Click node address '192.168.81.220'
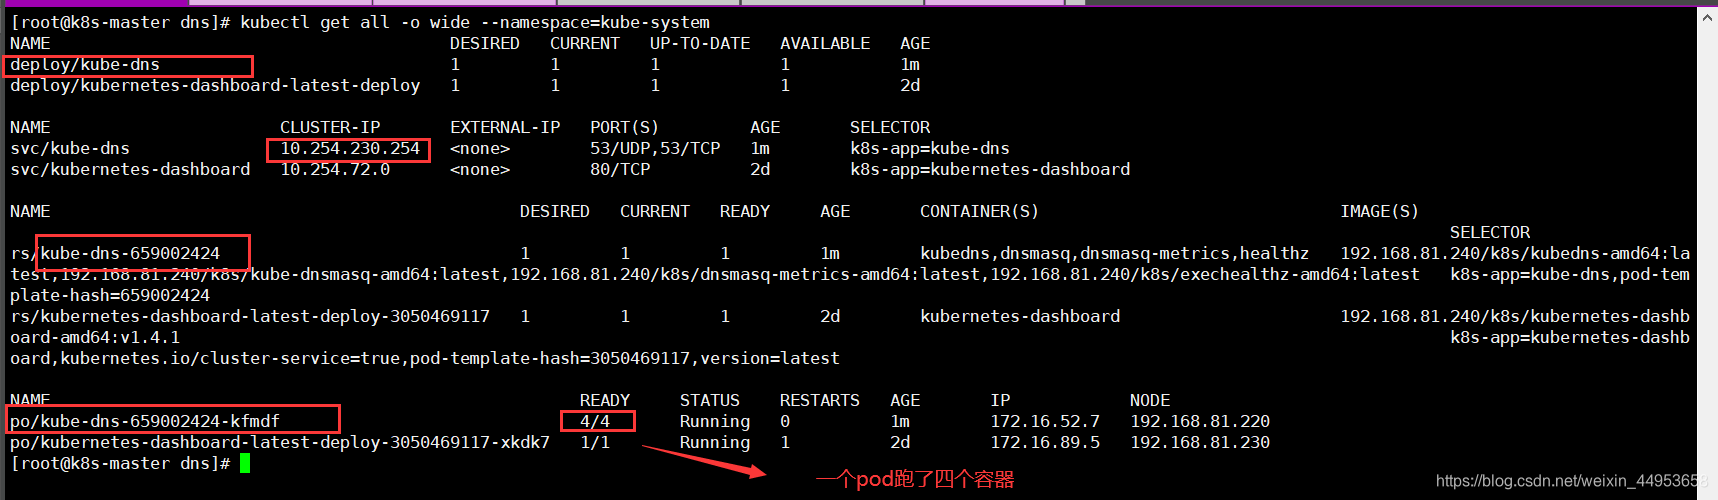This screenshot has width=1718, height=500. tap(1200, 421)
